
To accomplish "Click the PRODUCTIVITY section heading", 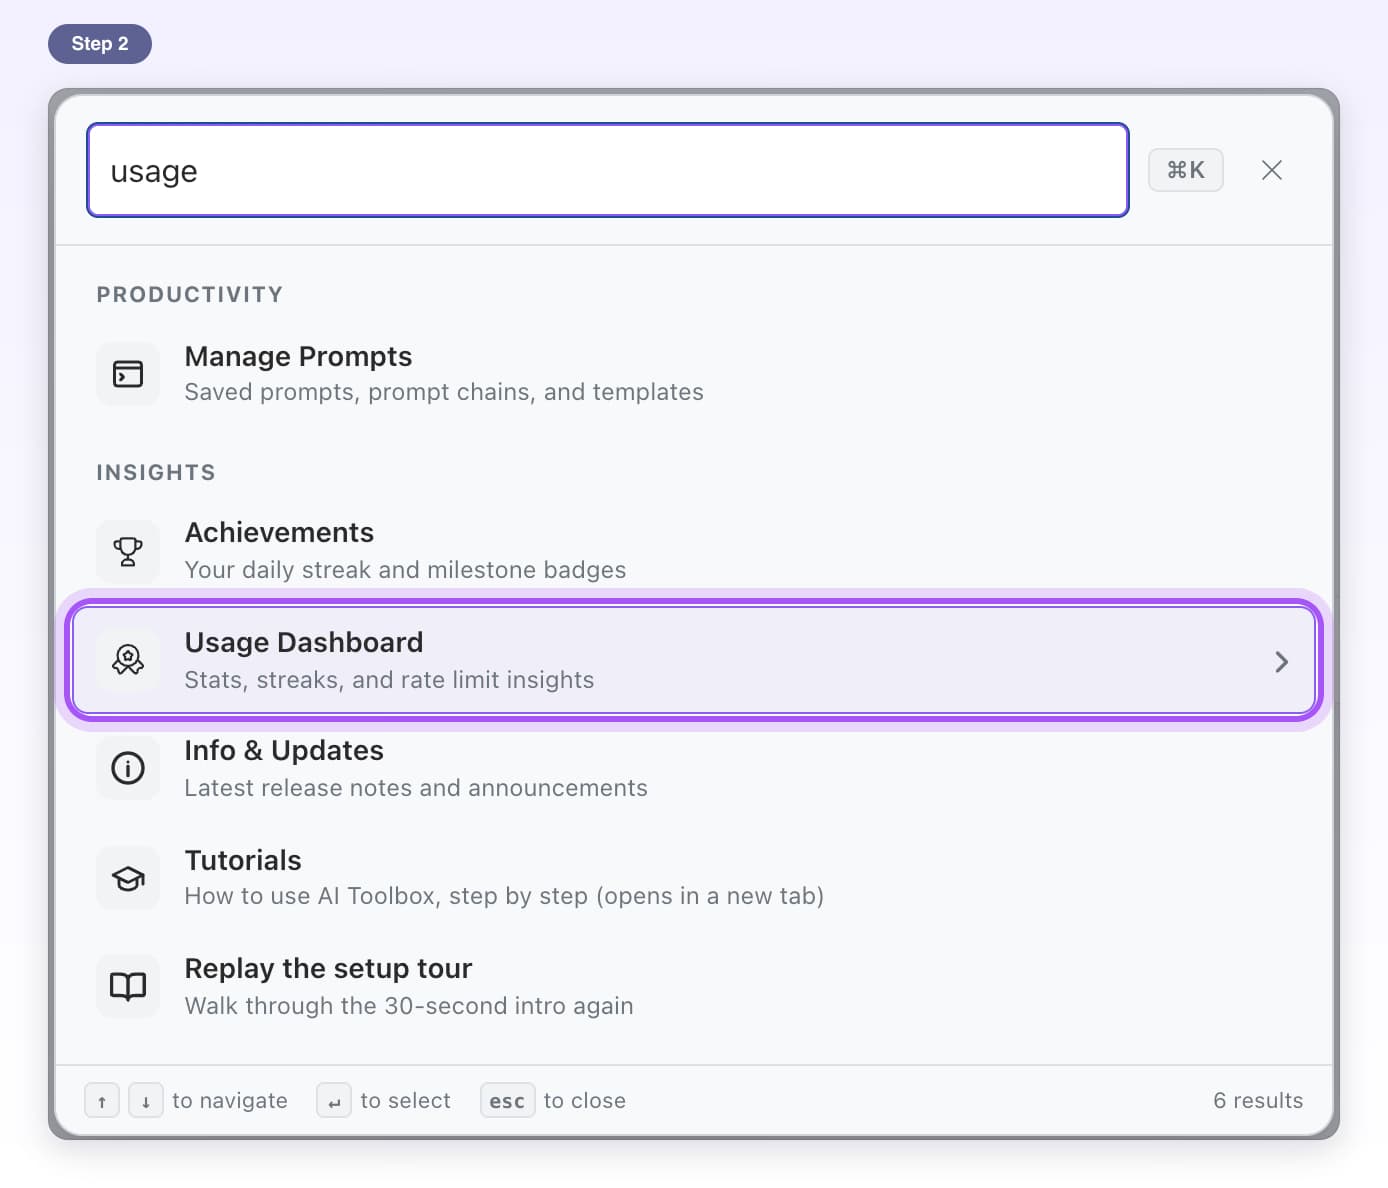I will point(190,295).
